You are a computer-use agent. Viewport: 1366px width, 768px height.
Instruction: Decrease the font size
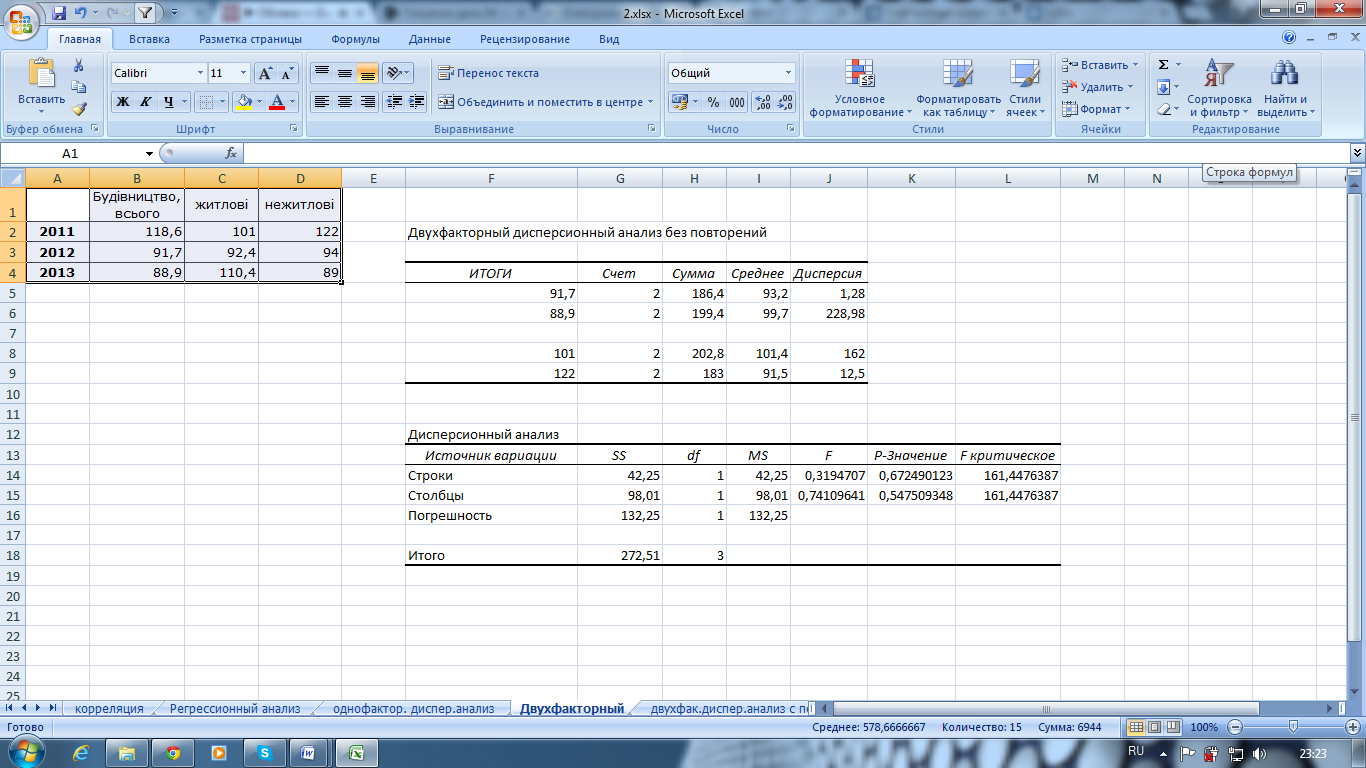point(287,73)
